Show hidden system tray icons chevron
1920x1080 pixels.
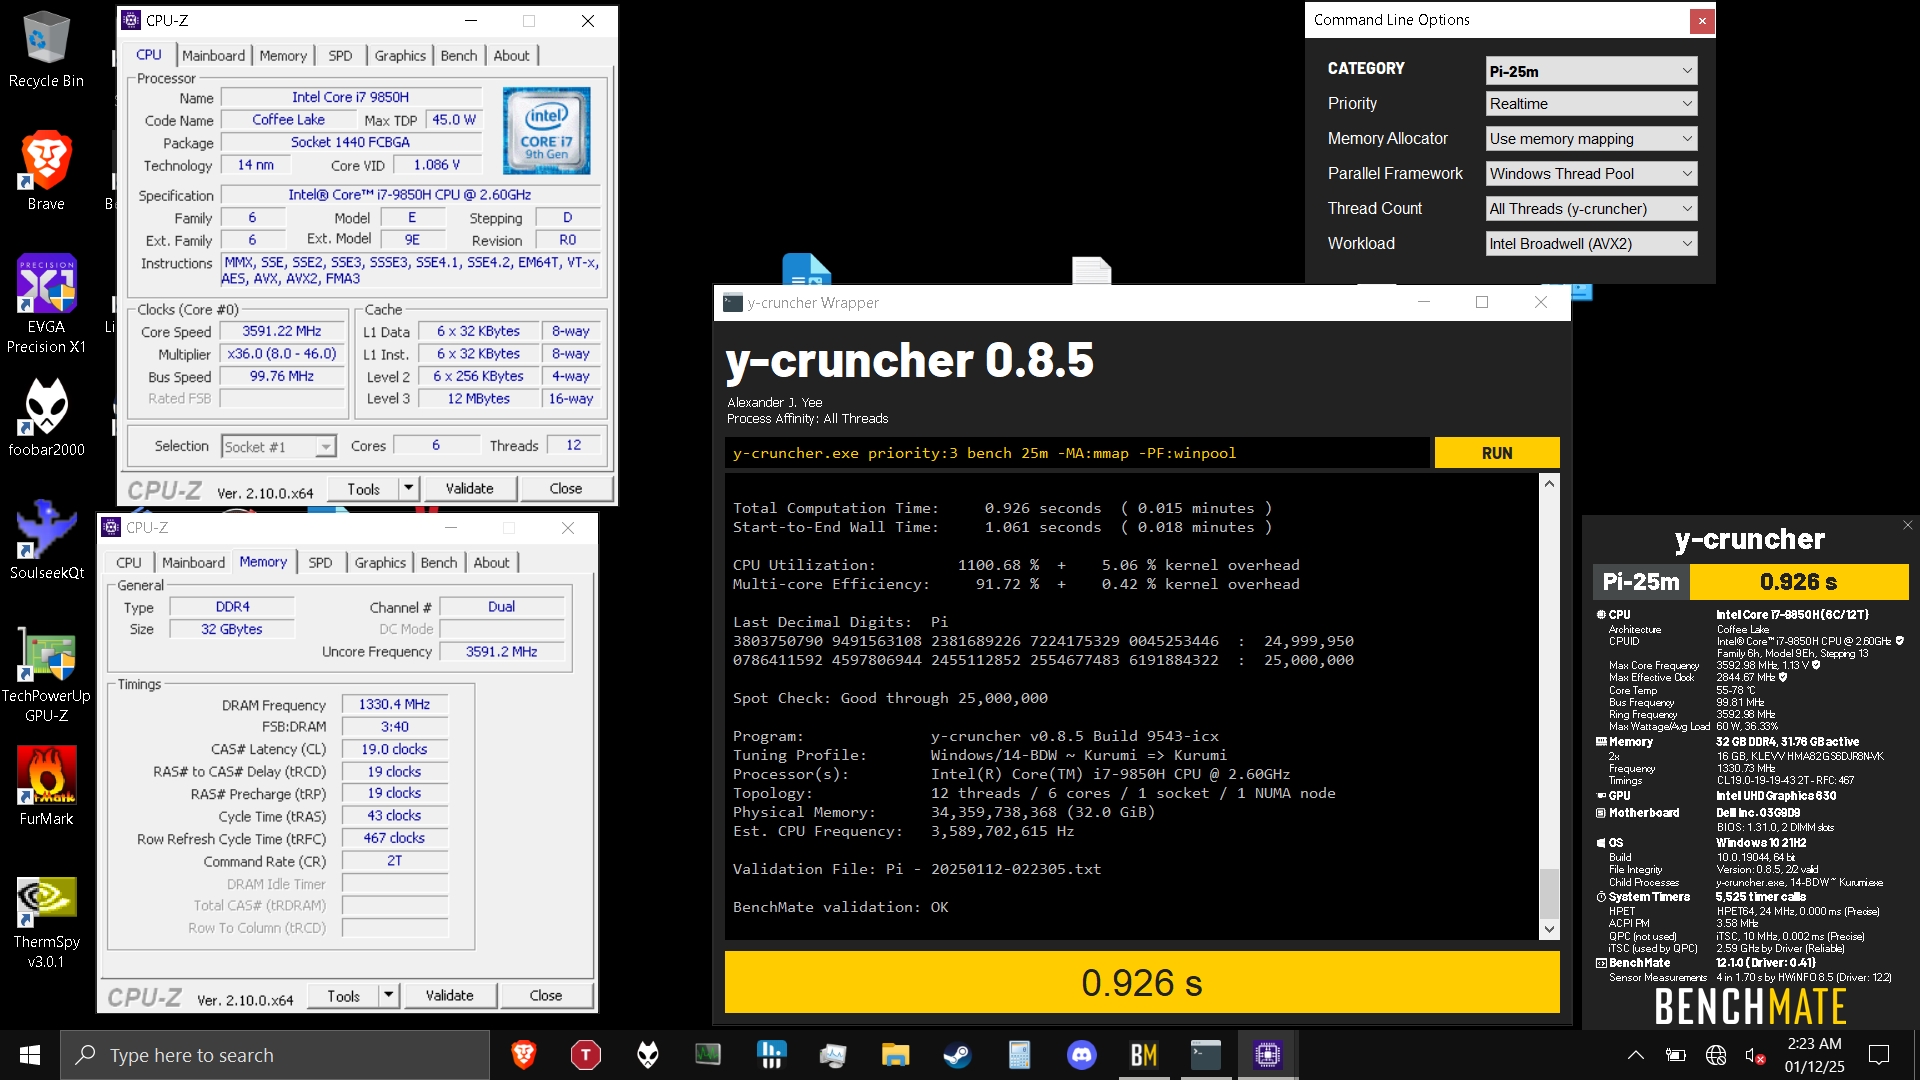(1636, 1055)
